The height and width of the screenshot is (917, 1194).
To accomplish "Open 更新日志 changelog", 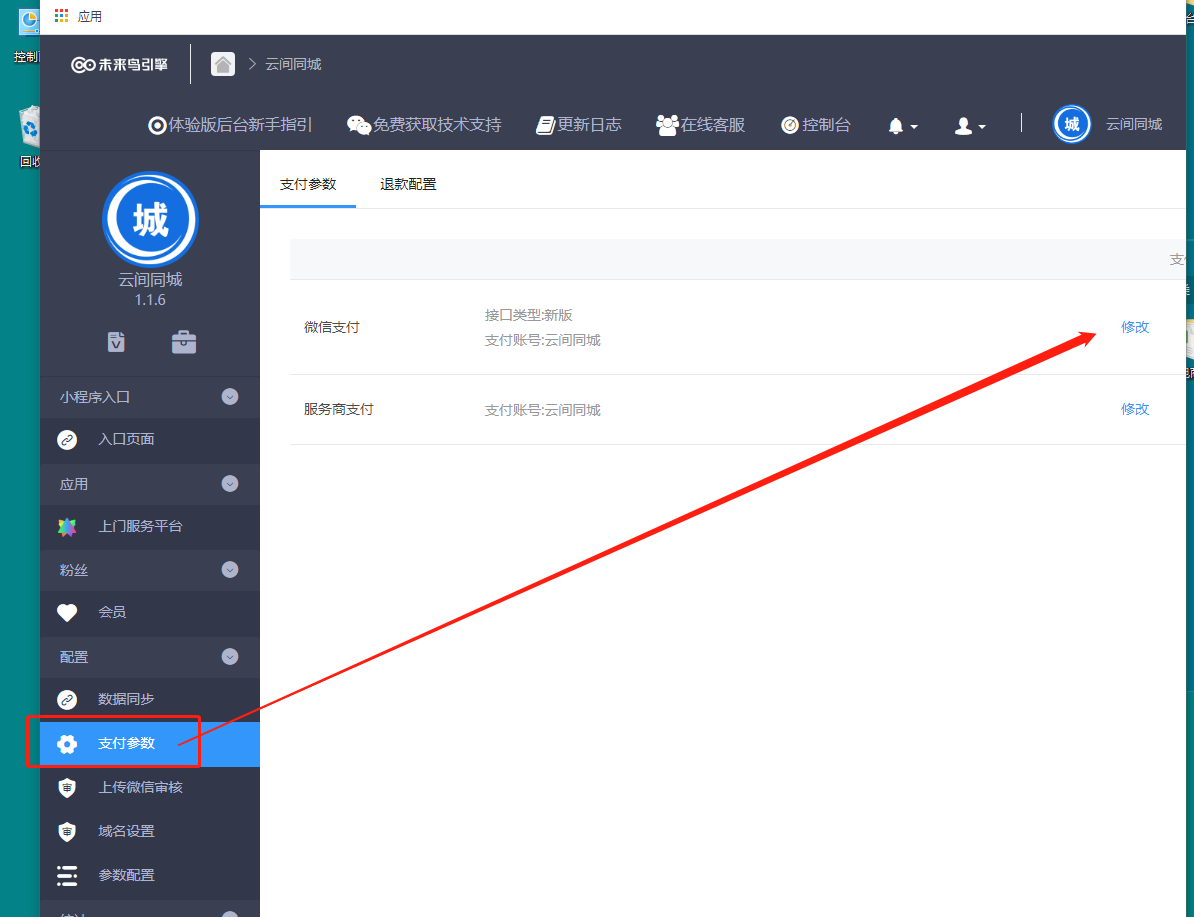I will pos(579,125).
